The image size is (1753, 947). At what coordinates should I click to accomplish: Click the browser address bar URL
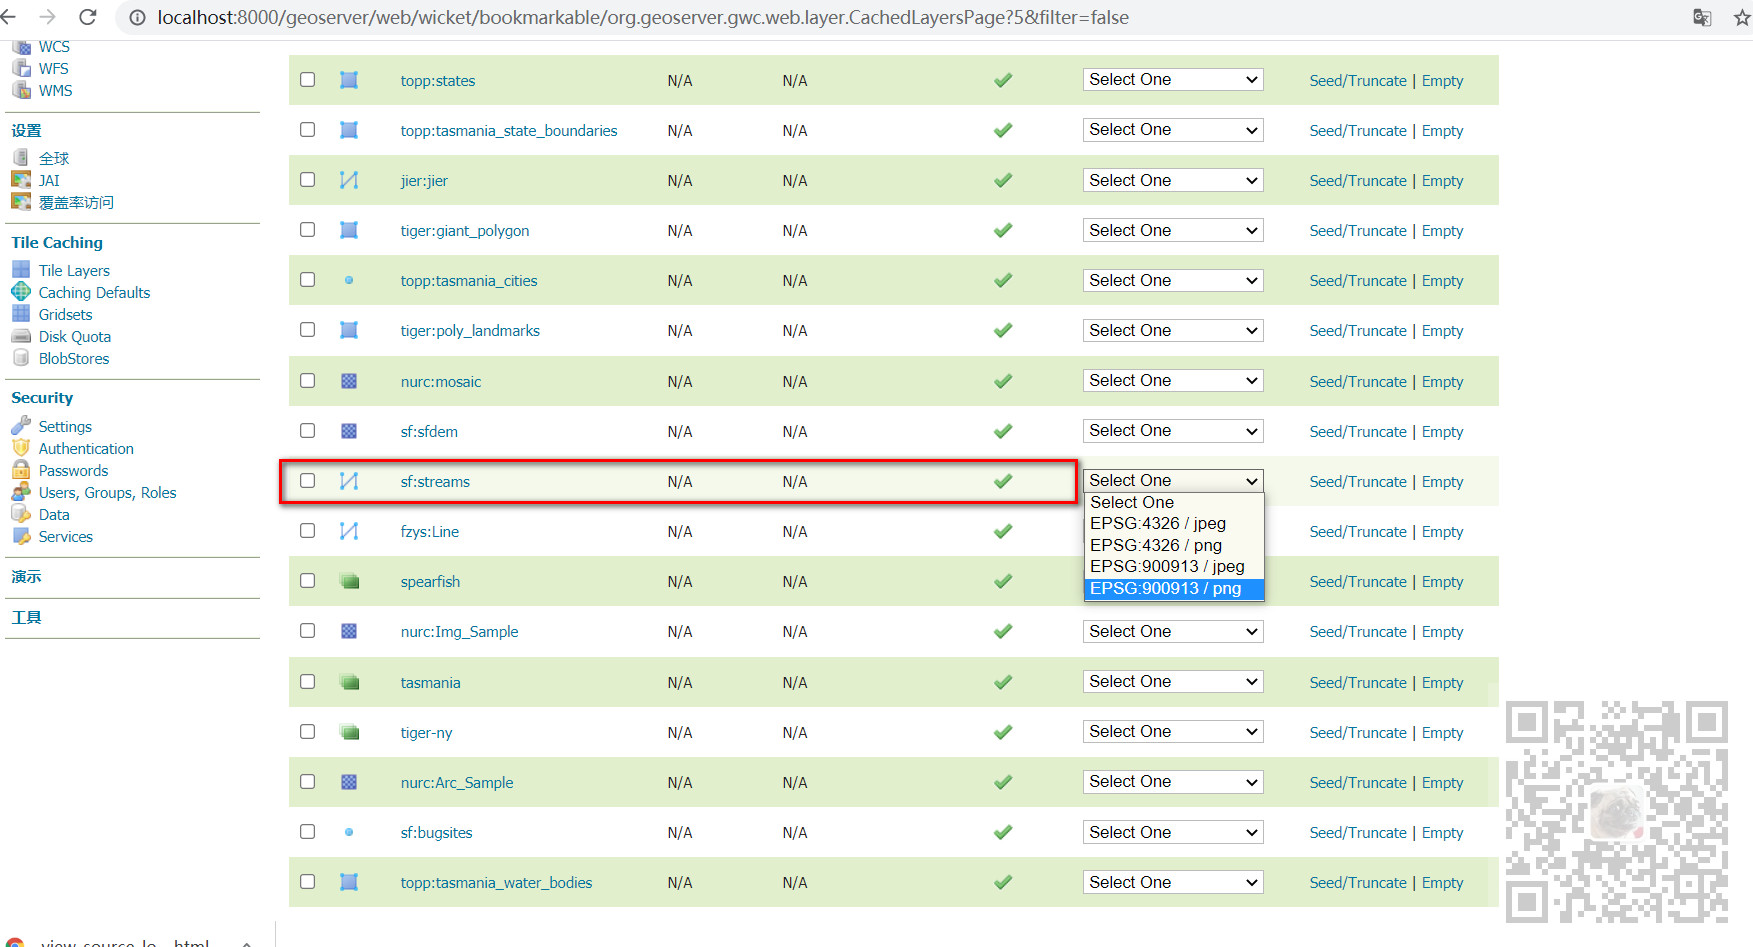pos(643,17)
